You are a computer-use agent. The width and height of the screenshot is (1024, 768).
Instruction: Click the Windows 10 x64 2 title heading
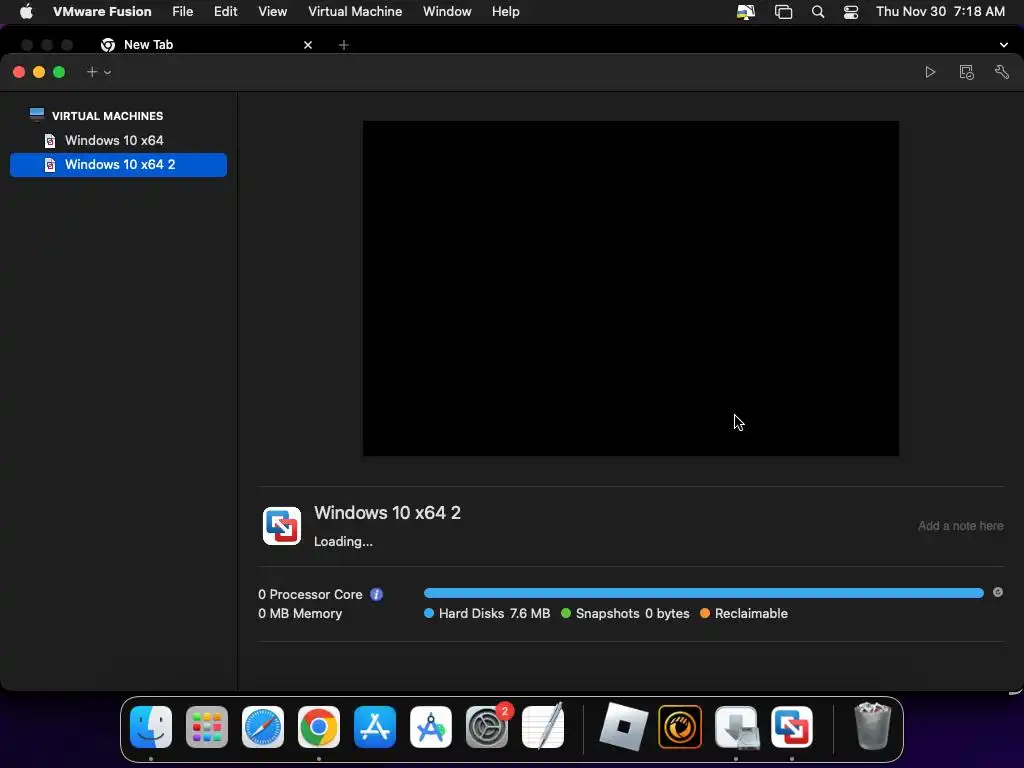pyautogui.click(x=387, y=513)
